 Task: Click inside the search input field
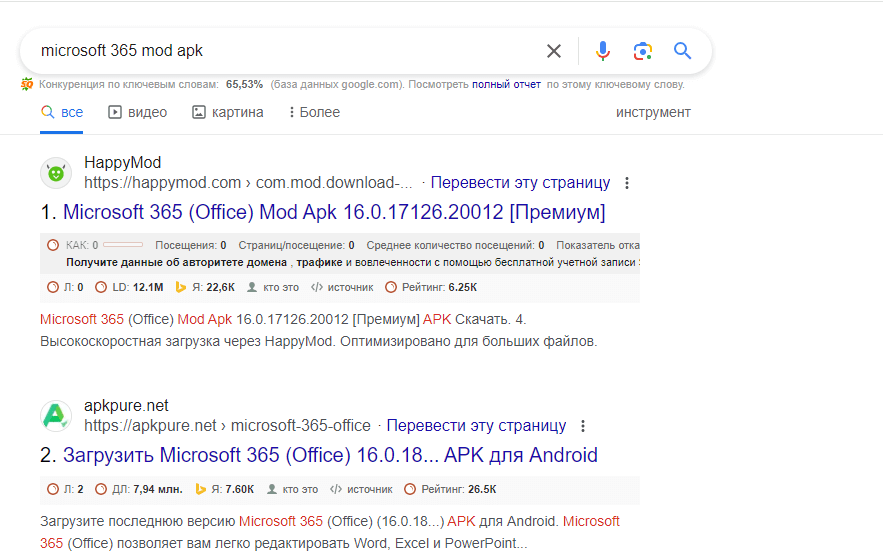point(280,51)
